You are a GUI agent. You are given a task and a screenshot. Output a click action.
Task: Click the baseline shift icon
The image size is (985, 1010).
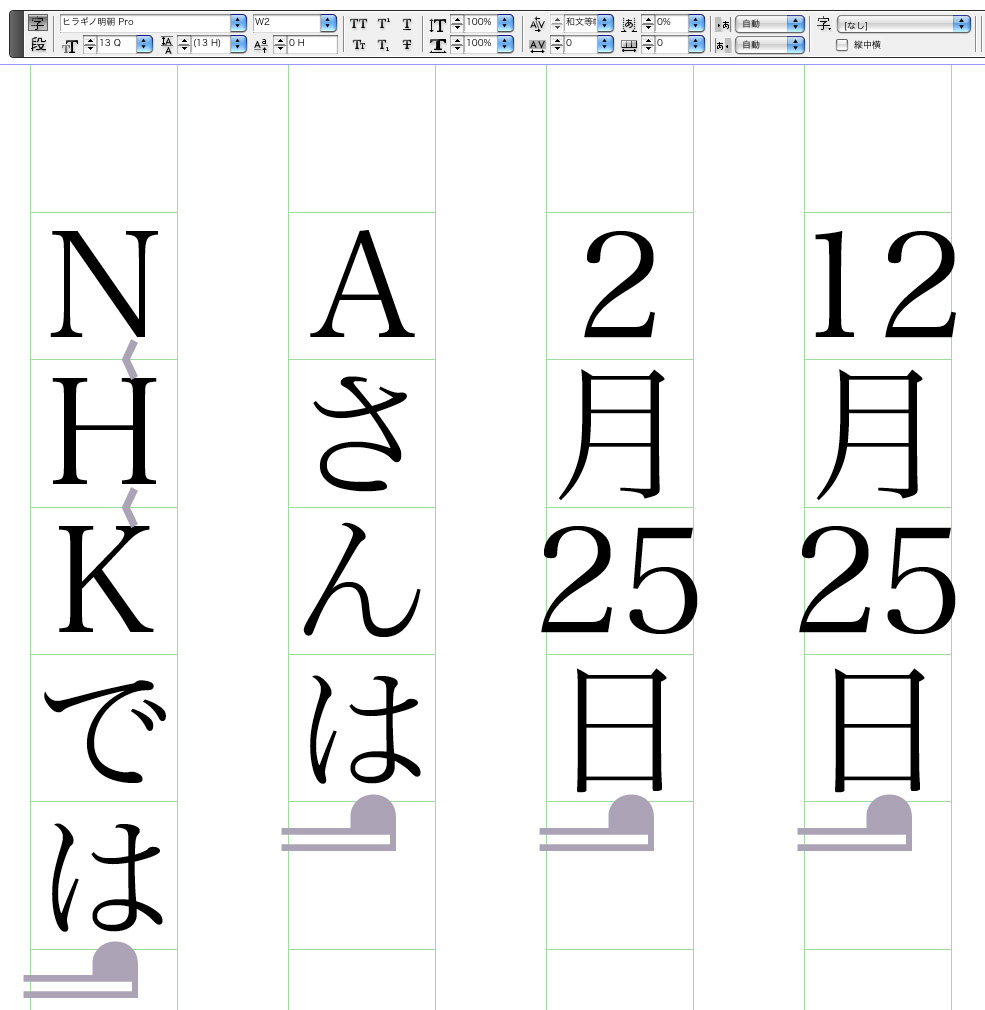[261, 45]
